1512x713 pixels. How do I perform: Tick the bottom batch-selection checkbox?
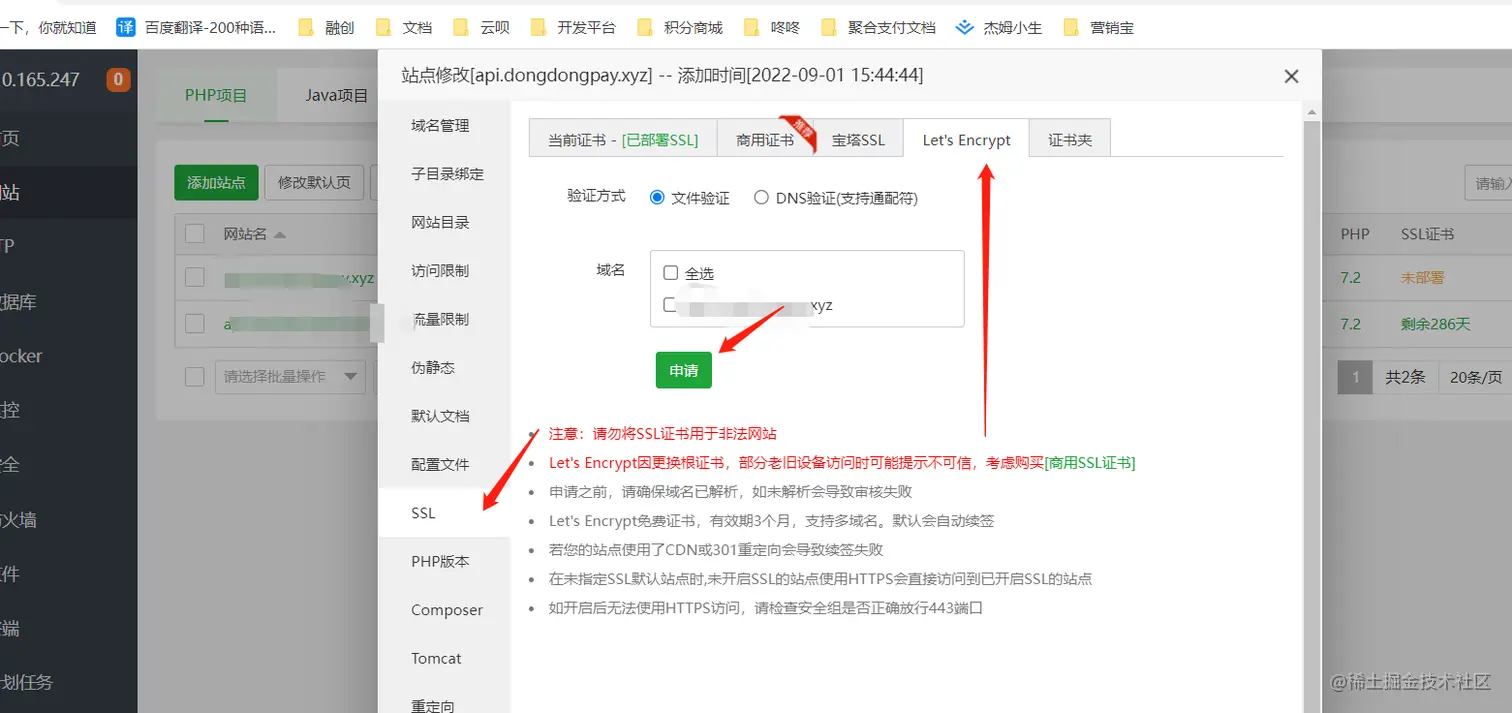coord(195,376)
